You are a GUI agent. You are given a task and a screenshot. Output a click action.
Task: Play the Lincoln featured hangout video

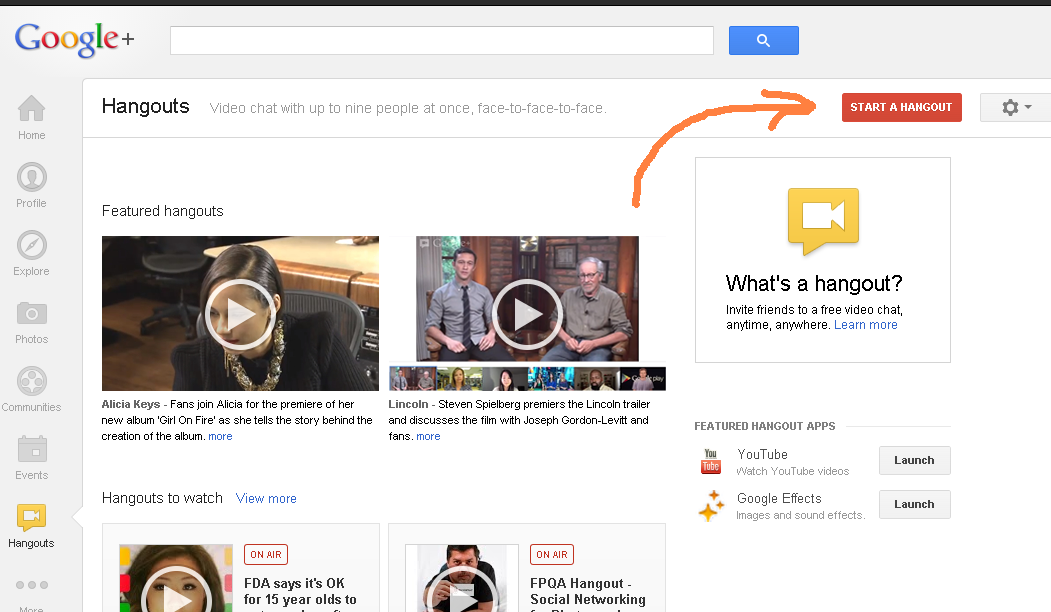point(527,314)
